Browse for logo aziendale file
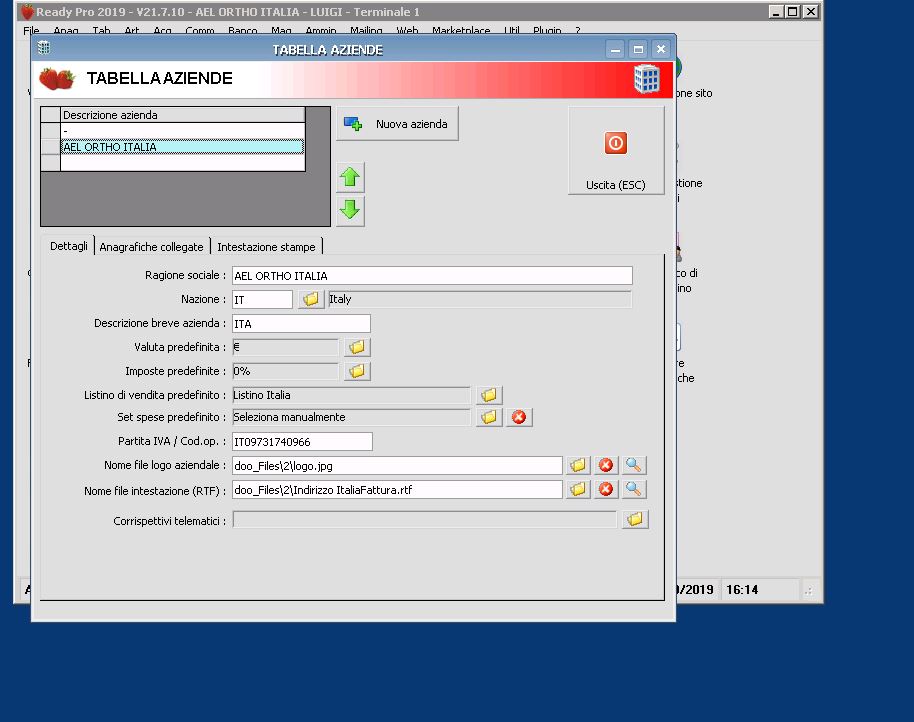This screenshot has width=914, height=722. [x=578, y=465]
